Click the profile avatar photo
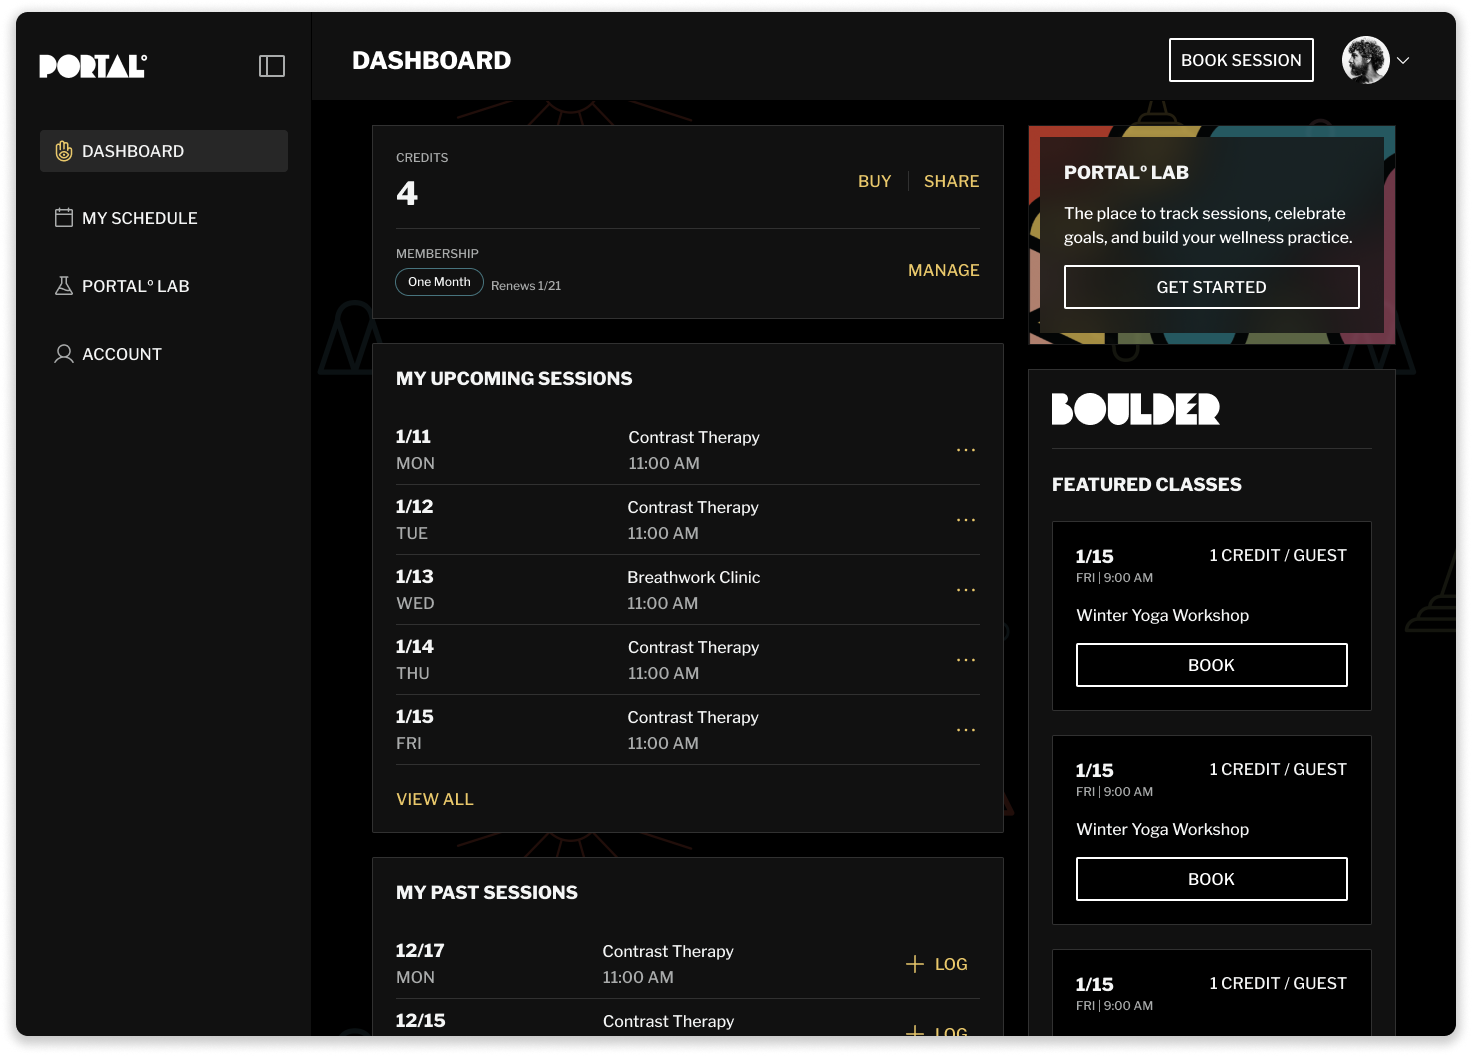Viewport: 1472px width, 1056px height. [x=1365, y=60]
